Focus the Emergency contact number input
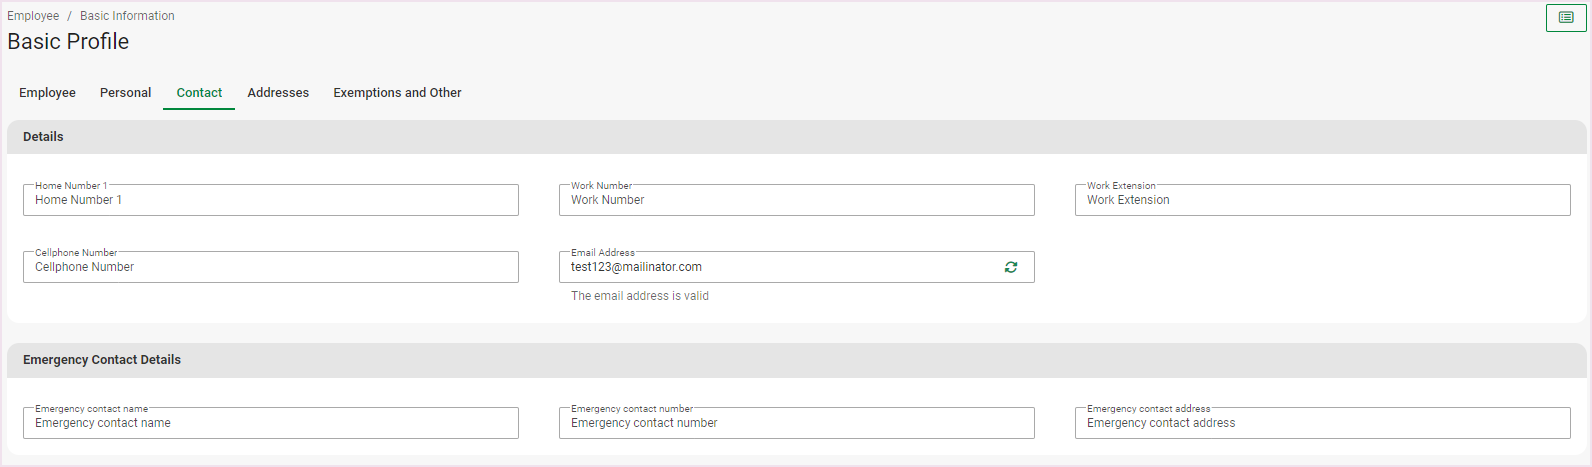 796,423
